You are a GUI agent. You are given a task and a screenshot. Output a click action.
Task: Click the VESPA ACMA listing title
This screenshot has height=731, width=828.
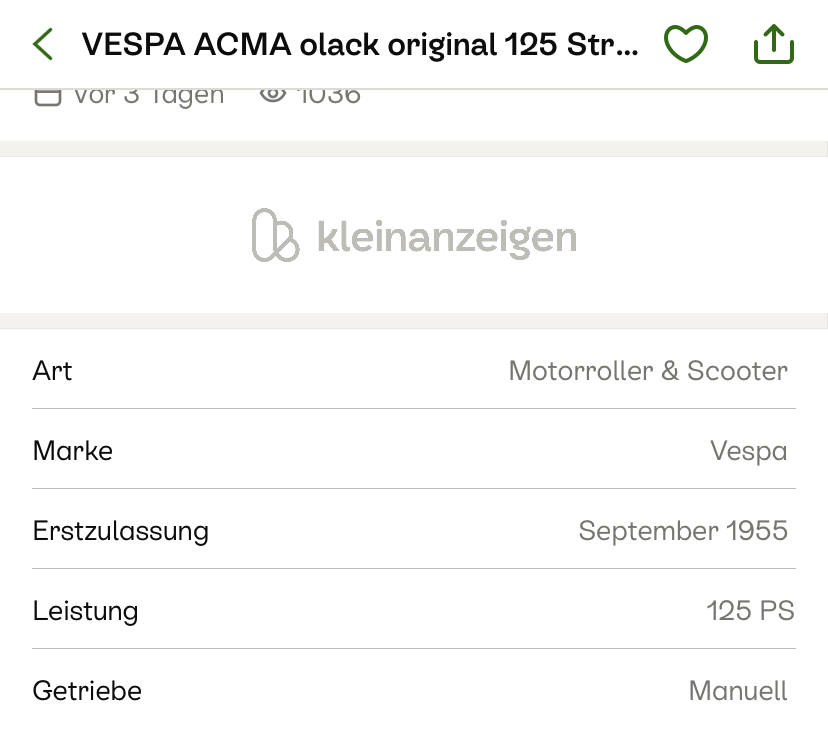(359, 45)
